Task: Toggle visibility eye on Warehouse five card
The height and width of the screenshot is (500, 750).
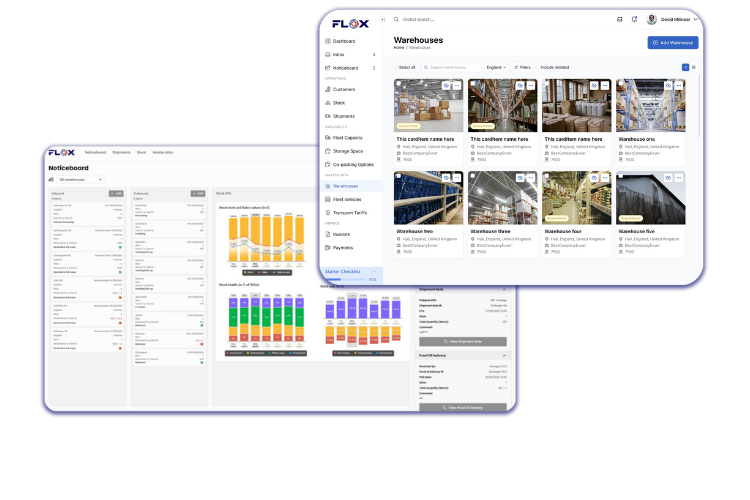Action: tap(668, 178)
